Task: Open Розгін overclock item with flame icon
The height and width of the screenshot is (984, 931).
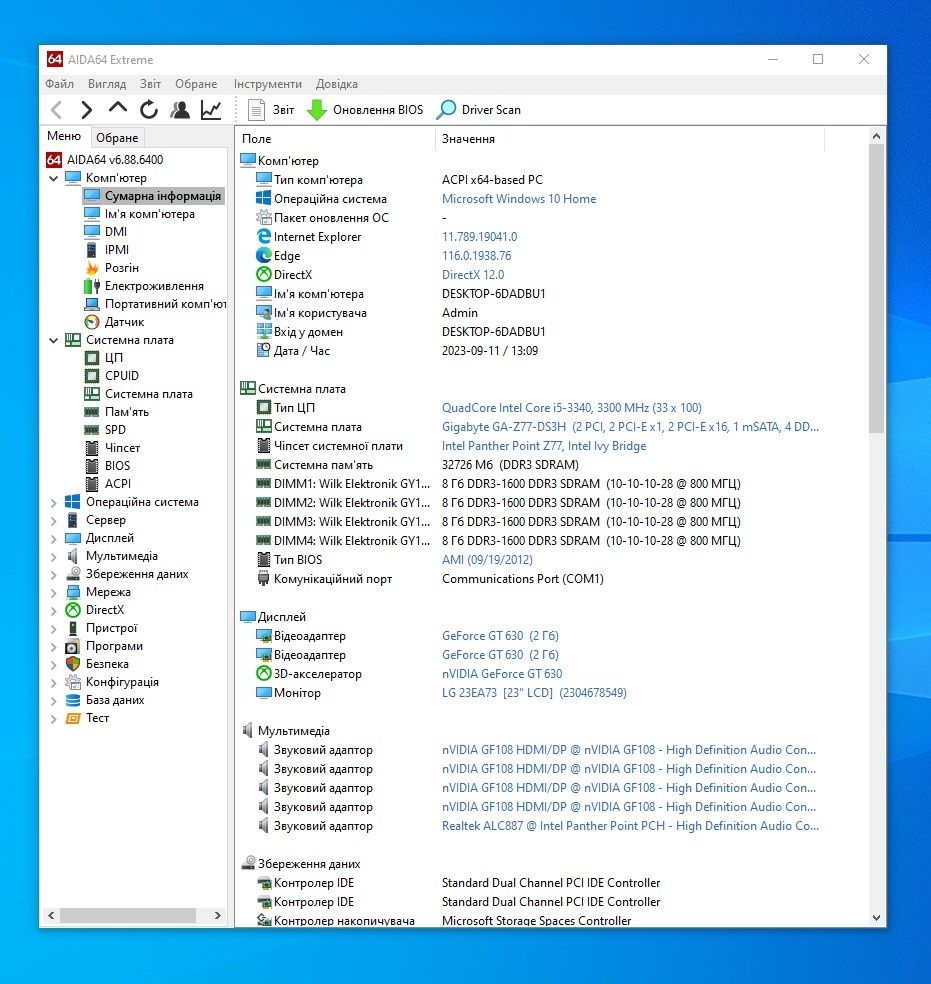Action: click(x=121, y=268)
